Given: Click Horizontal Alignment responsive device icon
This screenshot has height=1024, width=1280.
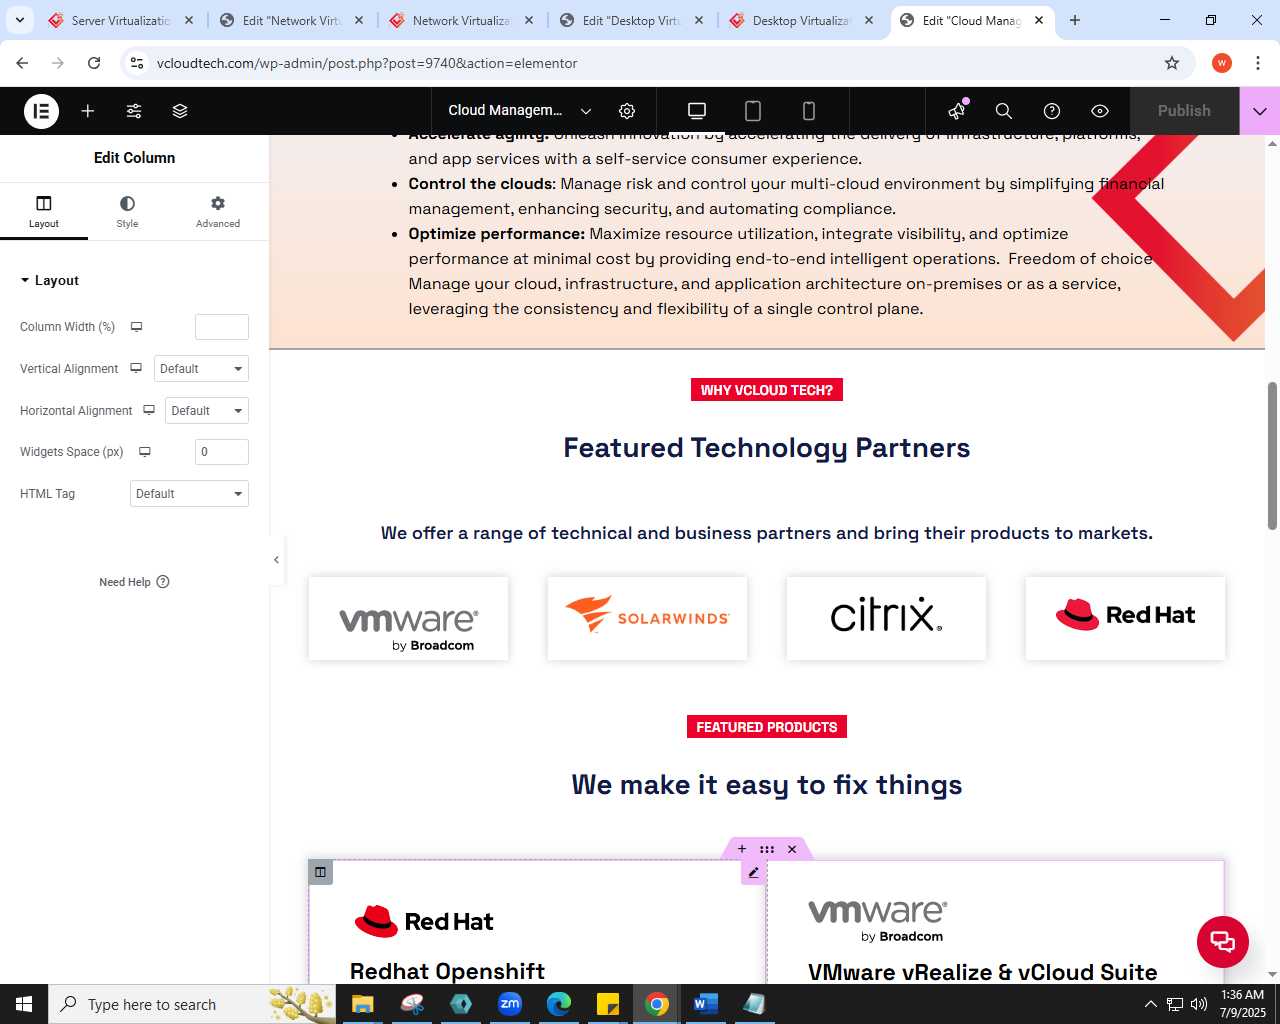Looking at the screenshot, I should [x=149, y=411].
